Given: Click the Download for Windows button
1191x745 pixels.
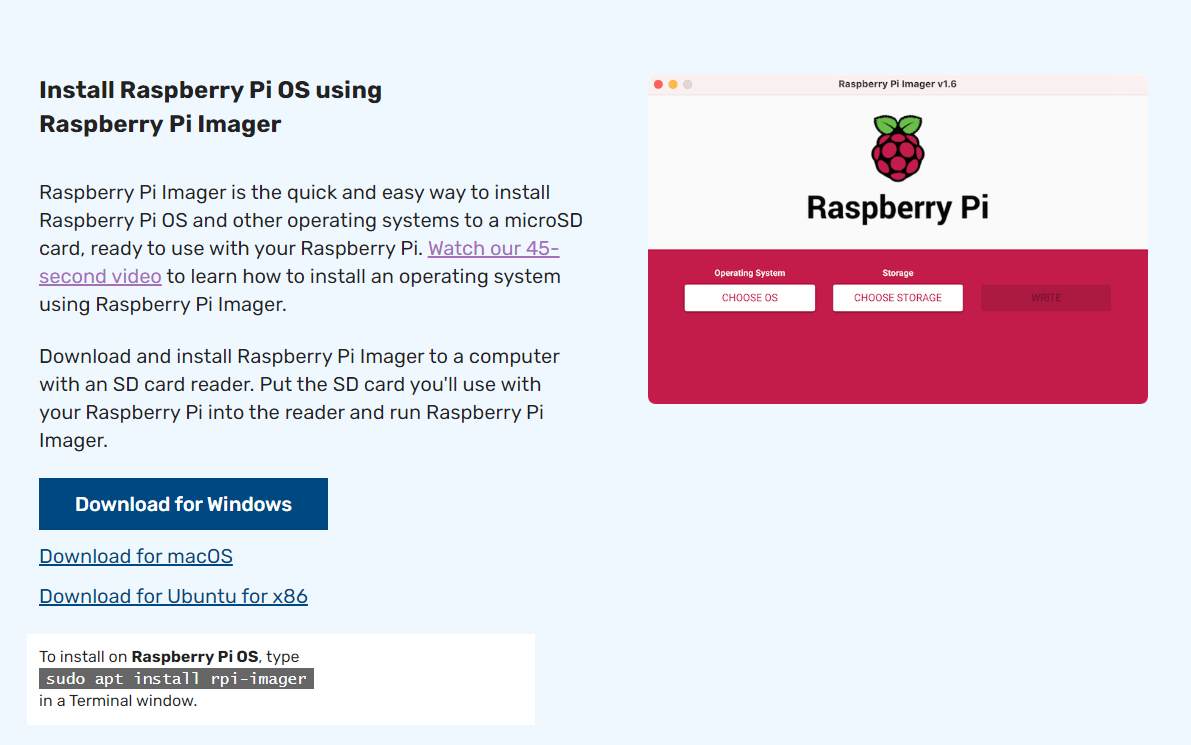Looking at the screenshot, I should (183, 504).
